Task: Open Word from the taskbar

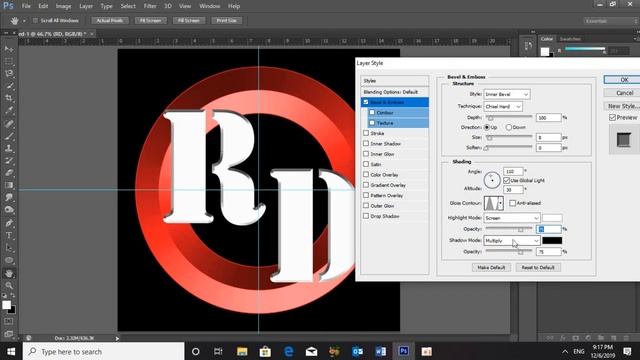Action: click(380, 351)
